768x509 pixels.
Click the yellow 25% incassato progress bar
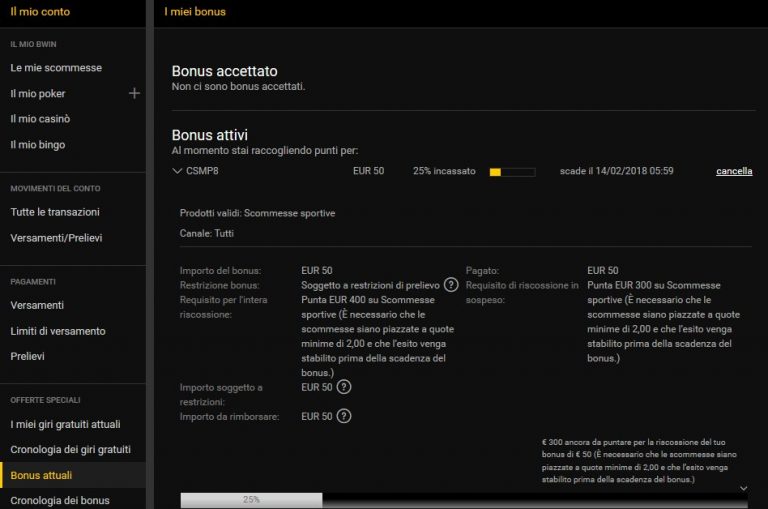coord(511,172)
